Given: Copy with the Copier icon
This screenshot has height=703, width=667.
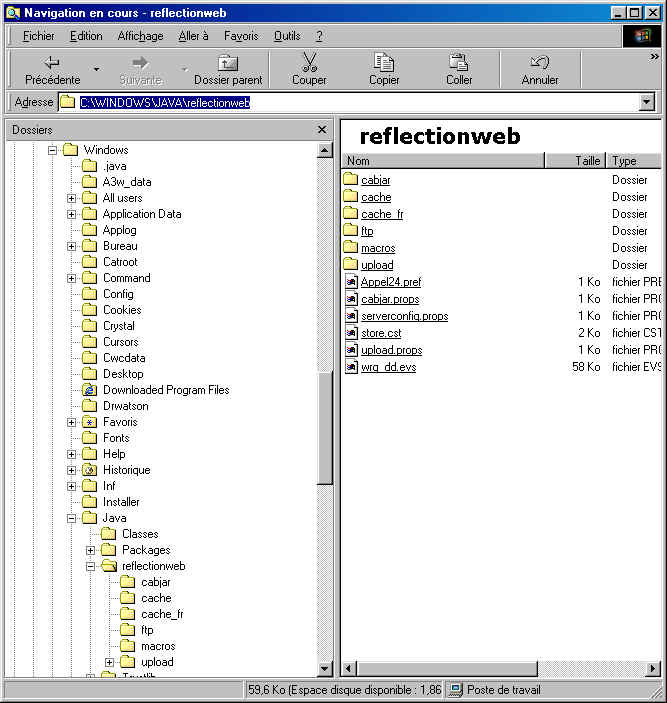Looking at the screenshot, I should (384, 62).
